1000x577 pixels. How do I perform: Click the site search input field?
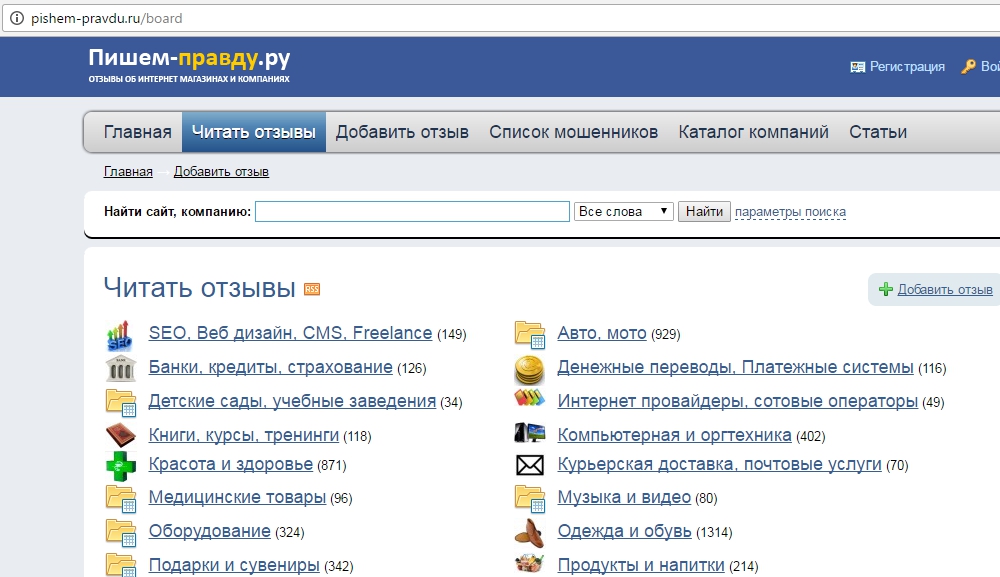412,212
